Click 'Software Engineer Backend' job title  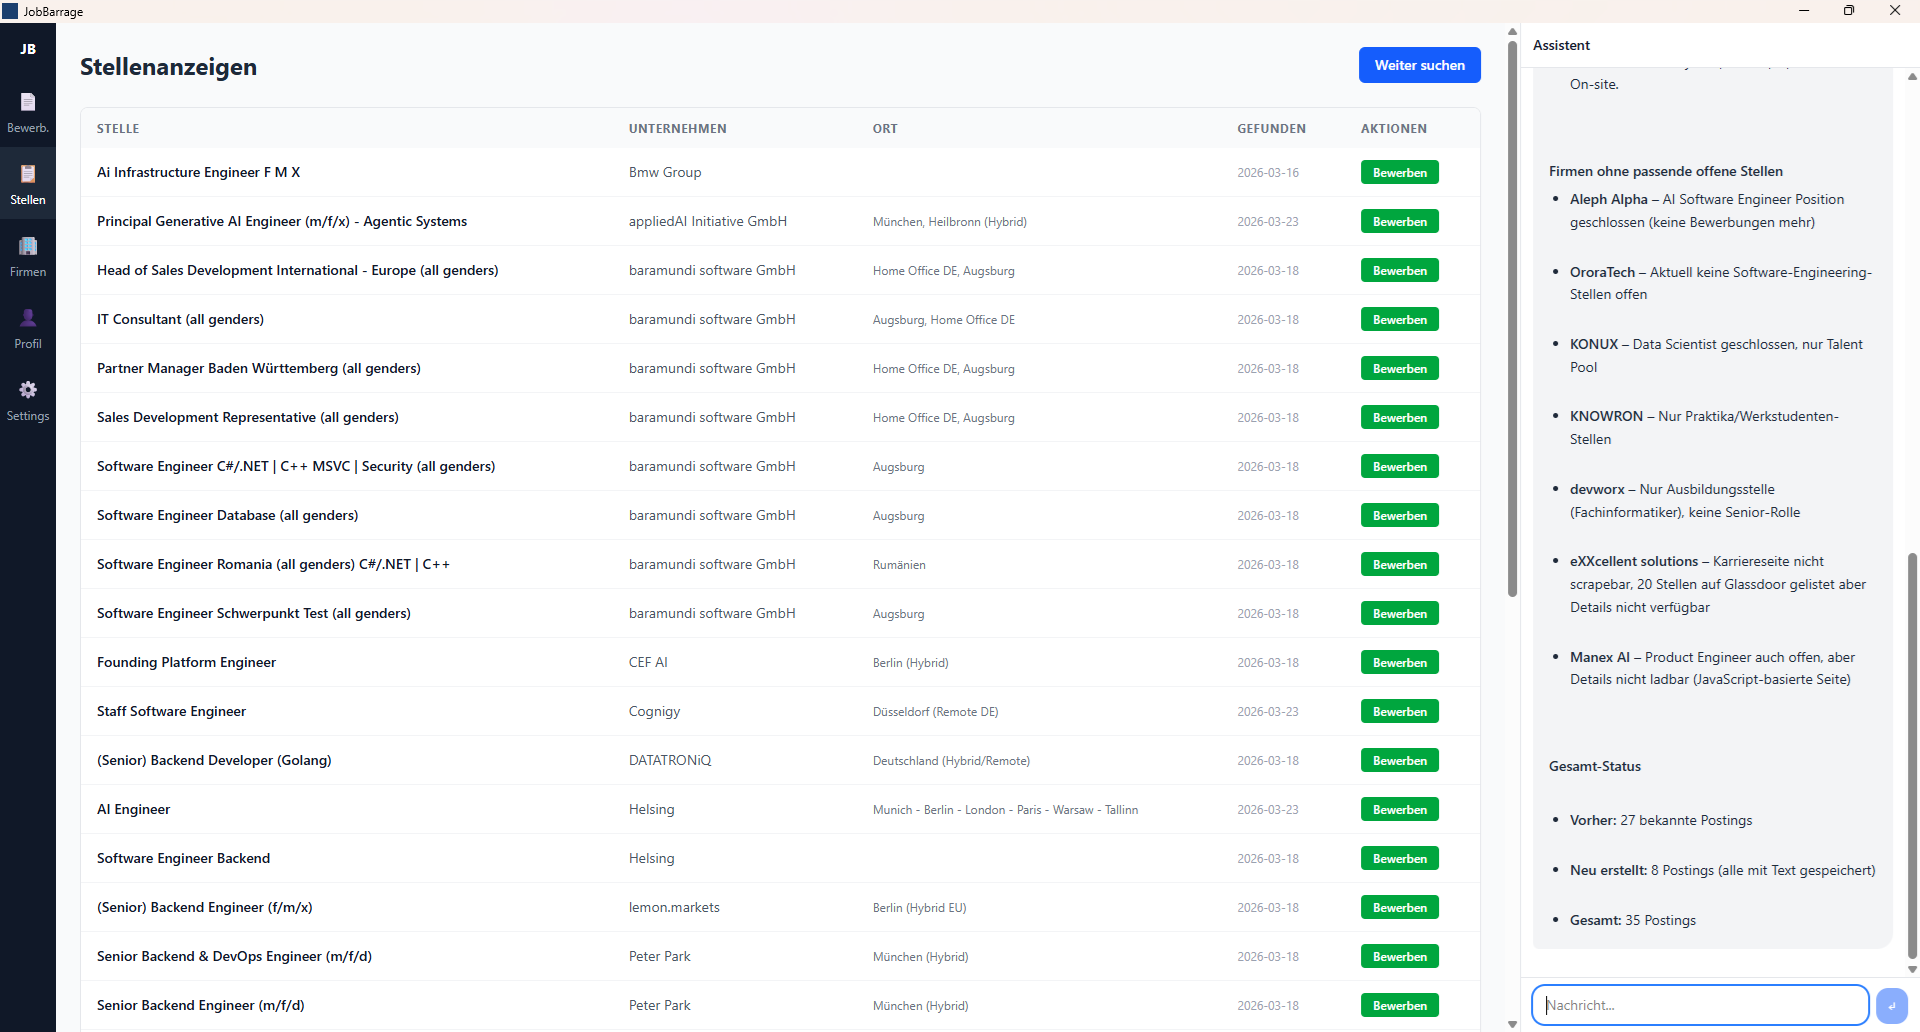183,858
